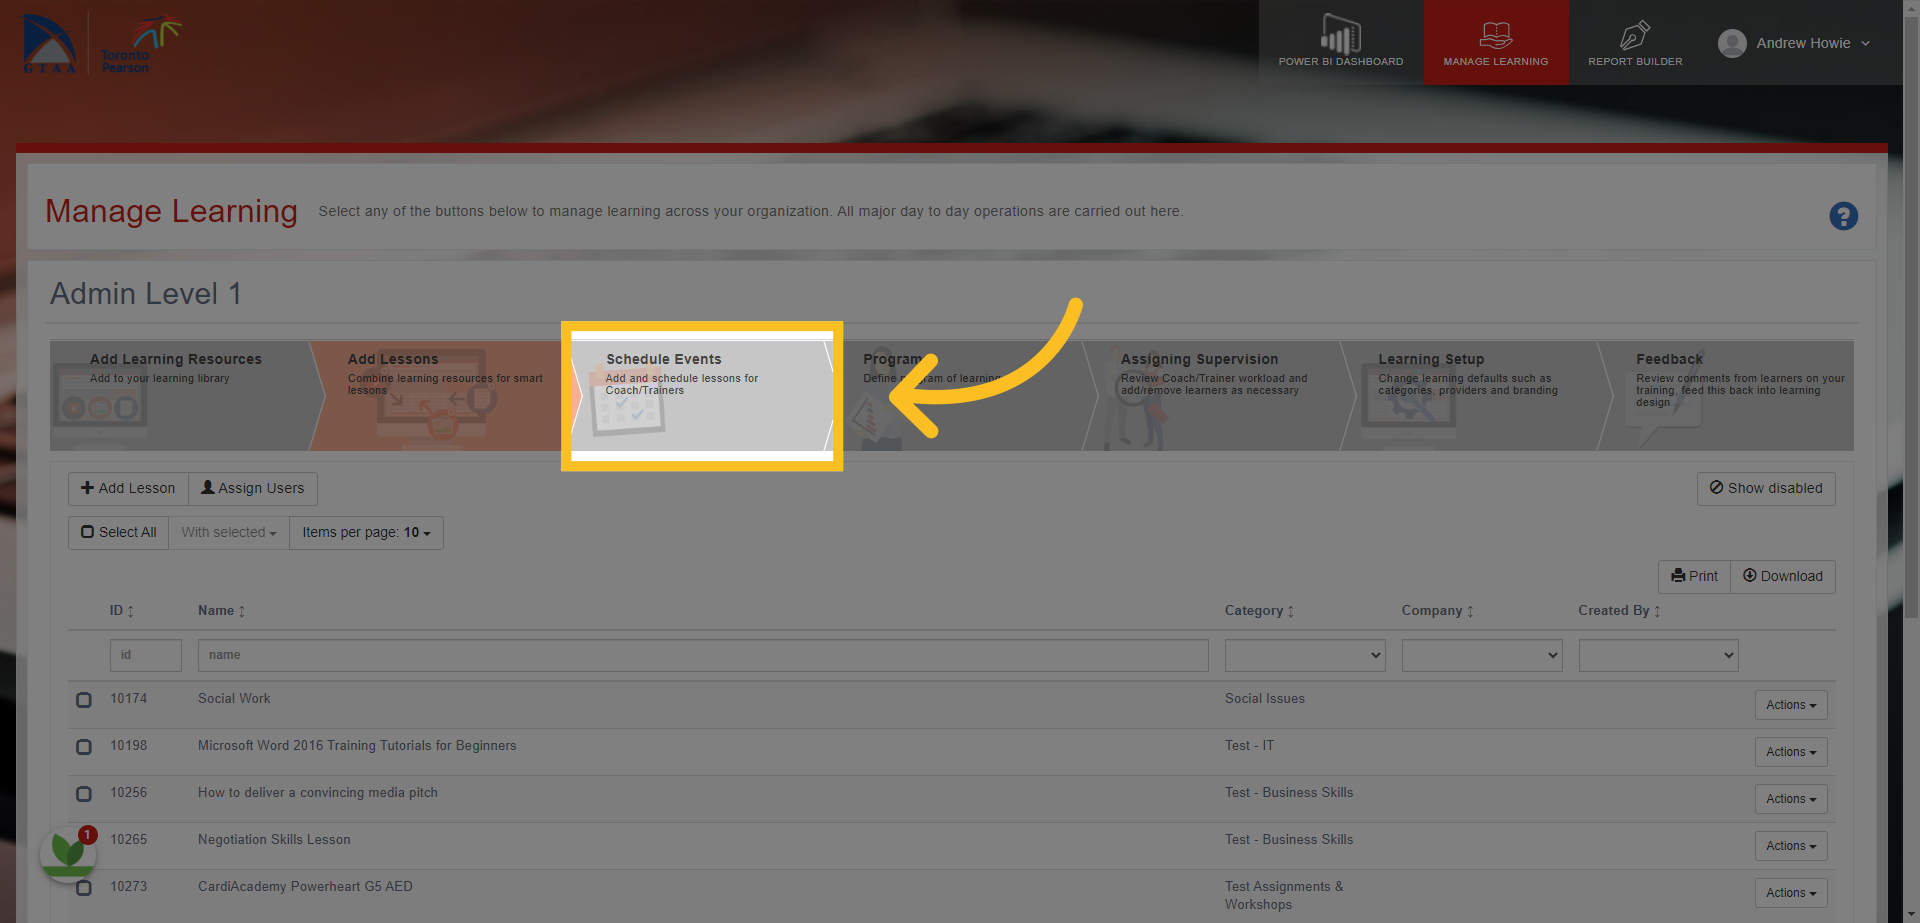Click Download button
Image resolution: width=1920 pixels, height=923 pixels.
point(1783,576)
